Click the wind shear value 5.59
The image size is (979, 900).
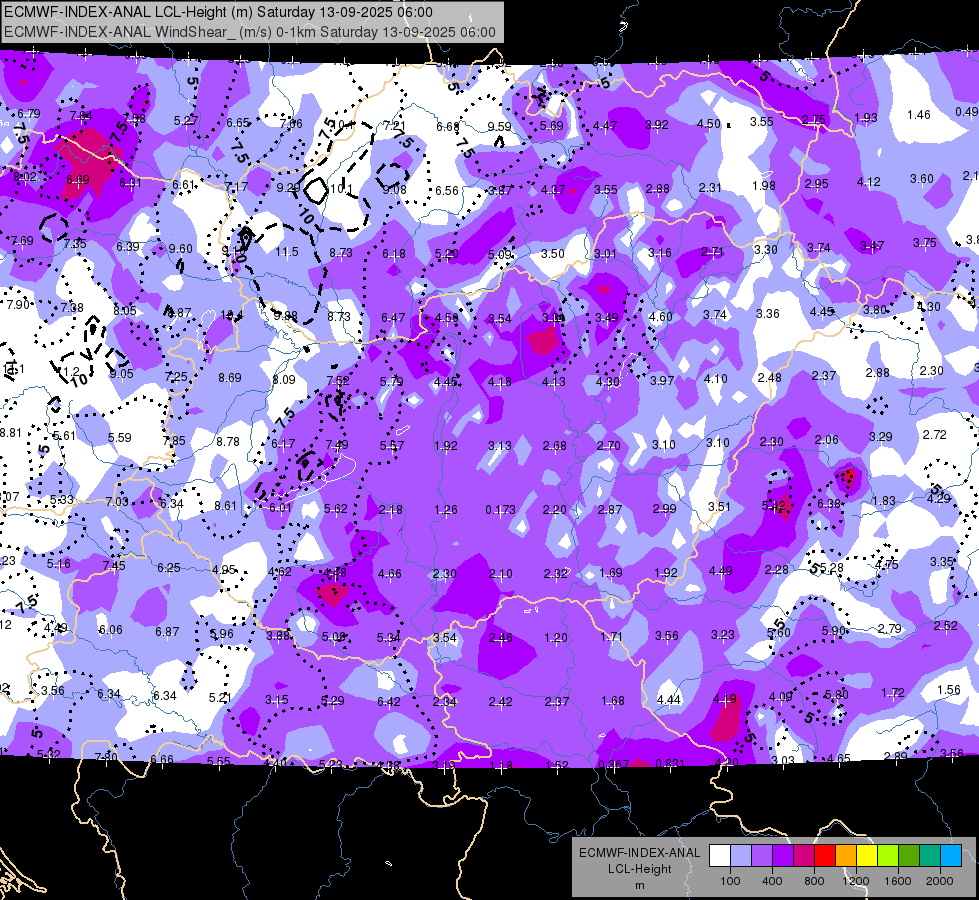(x=119, y=437)
